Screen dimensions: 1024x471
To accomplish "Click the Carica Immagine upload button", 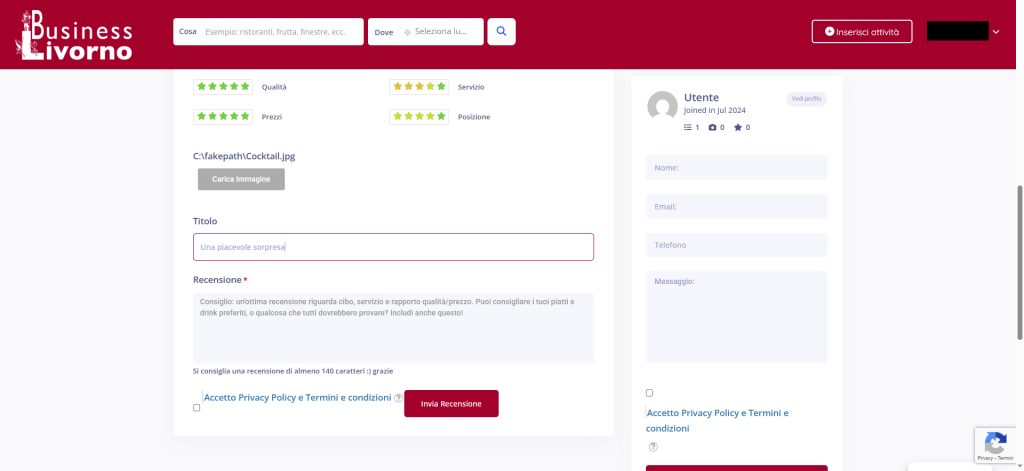I will tap(241, 179).
